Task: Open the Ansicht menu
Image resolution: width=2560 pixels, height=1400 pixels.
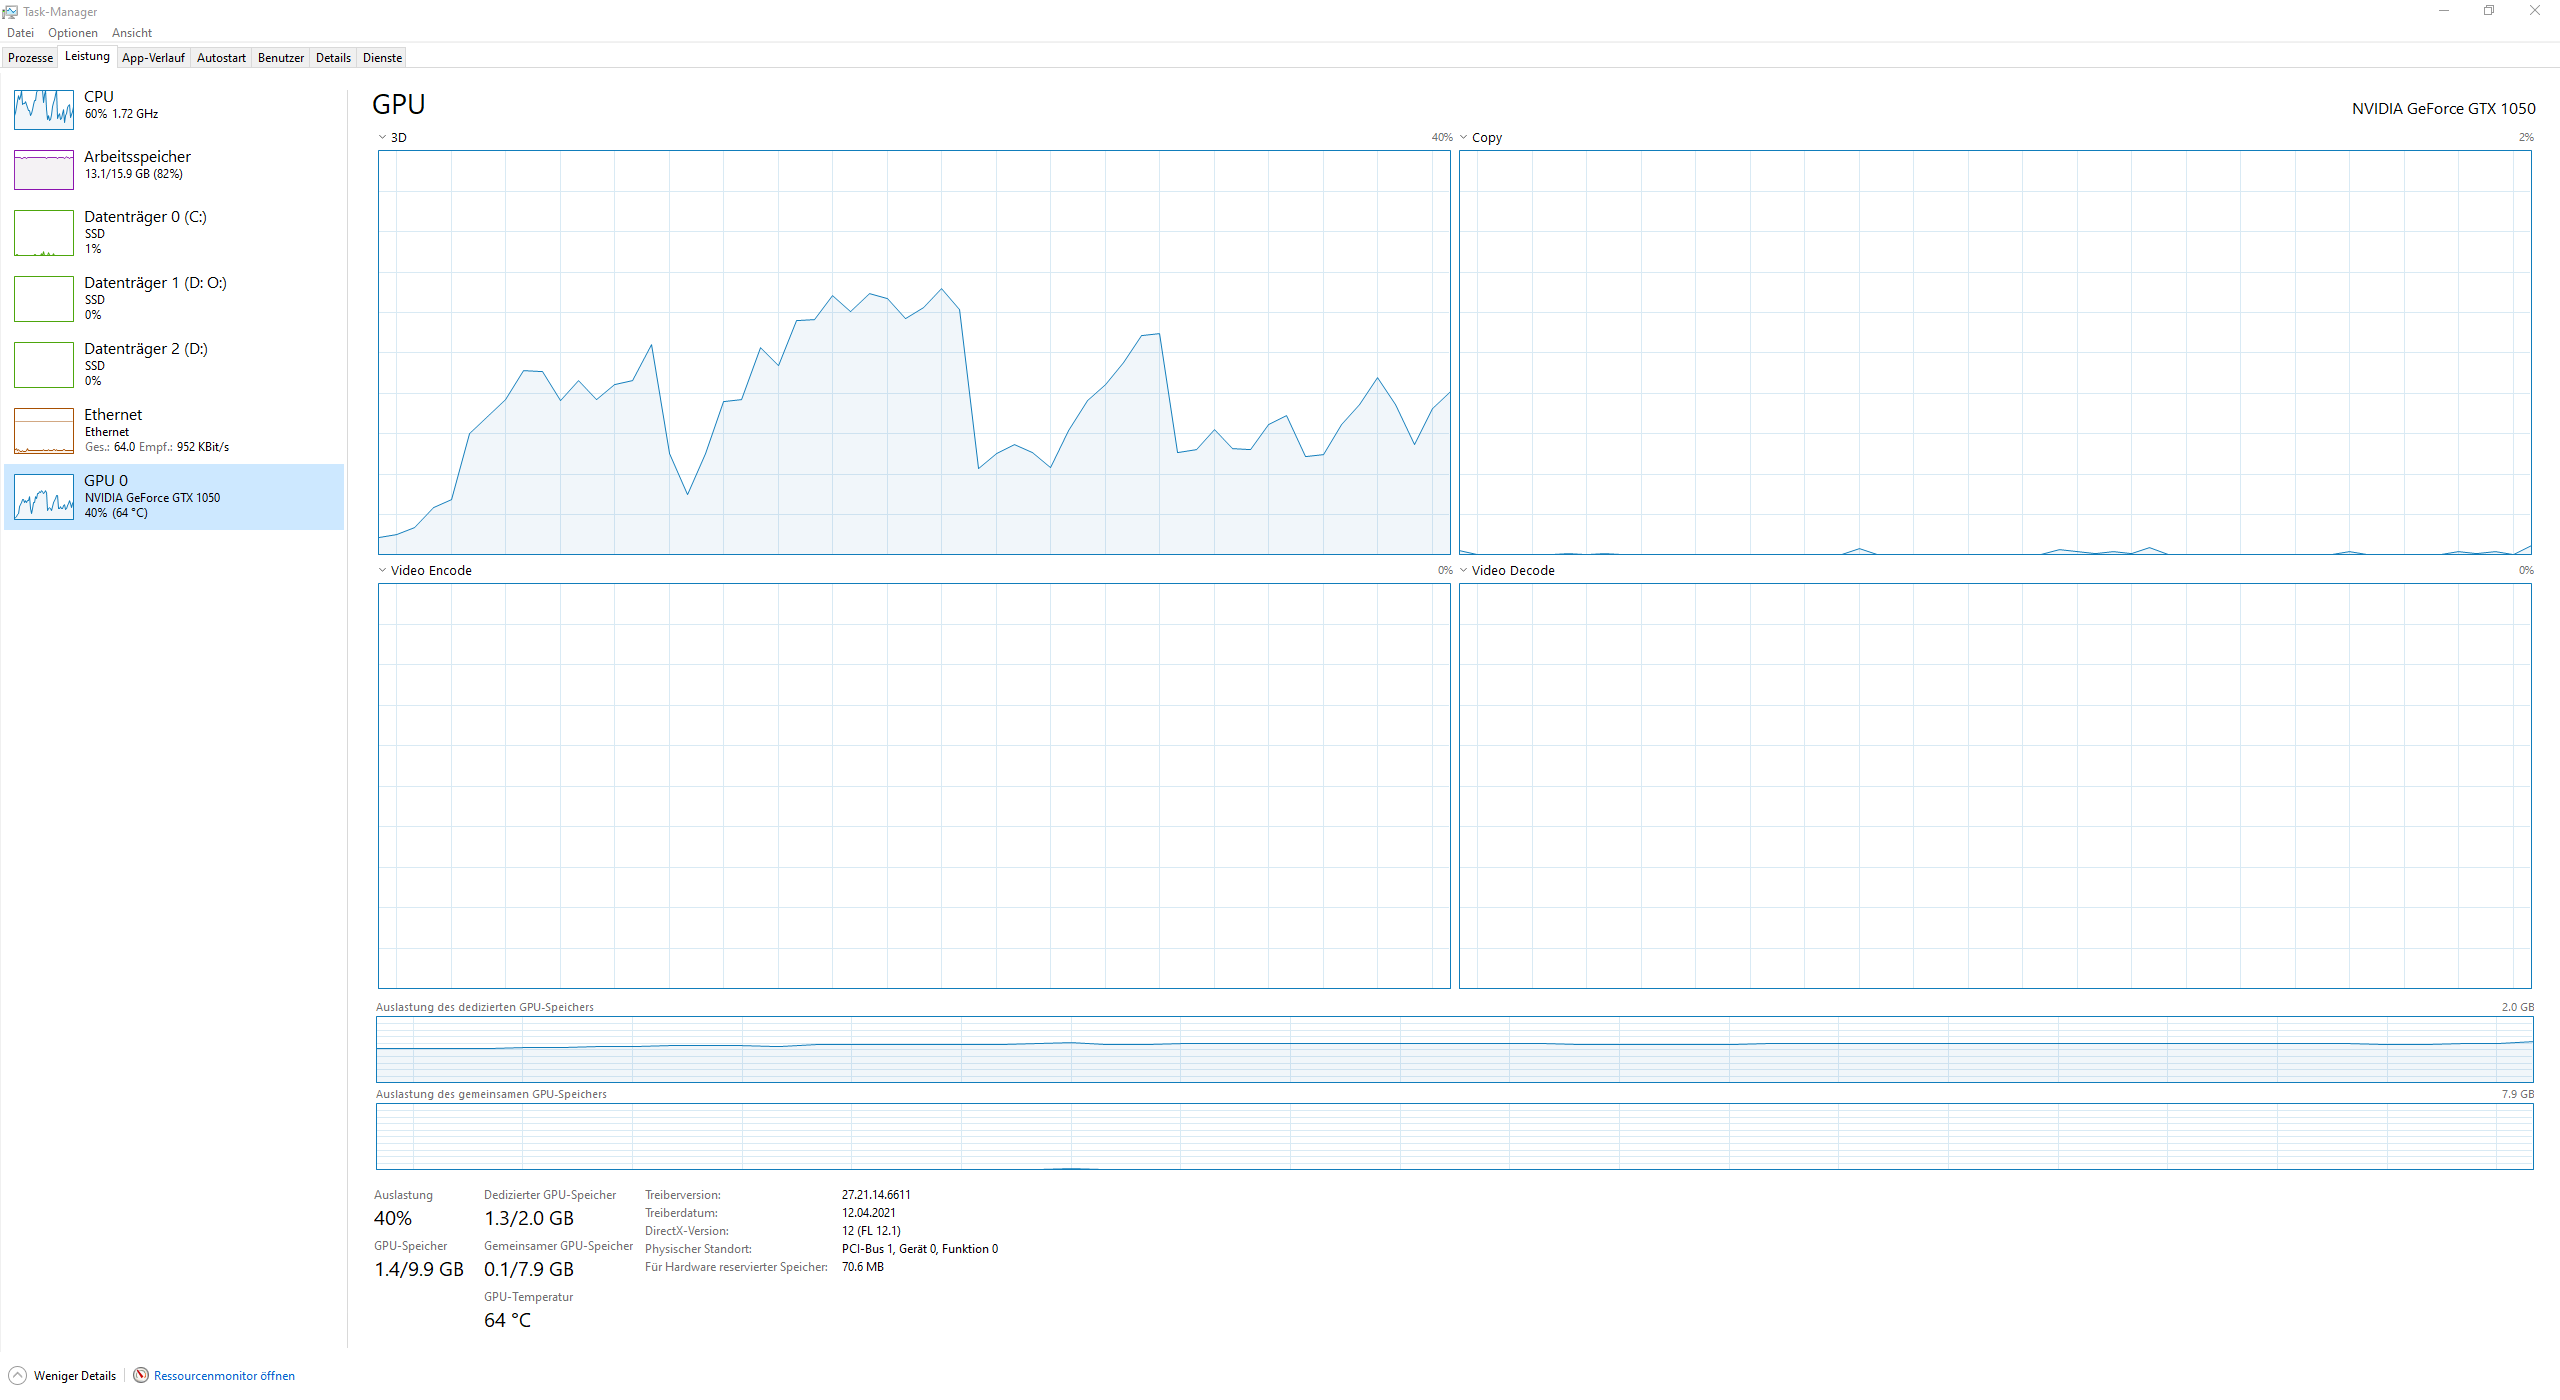Action: tap(131, 33)
